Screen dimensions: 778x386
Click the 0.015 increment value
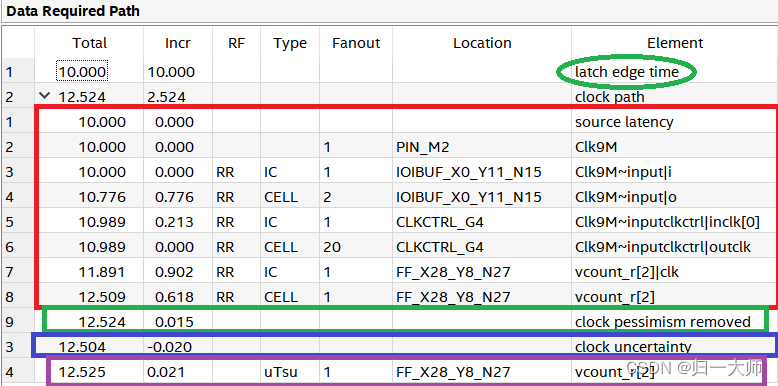pos(174,322)
